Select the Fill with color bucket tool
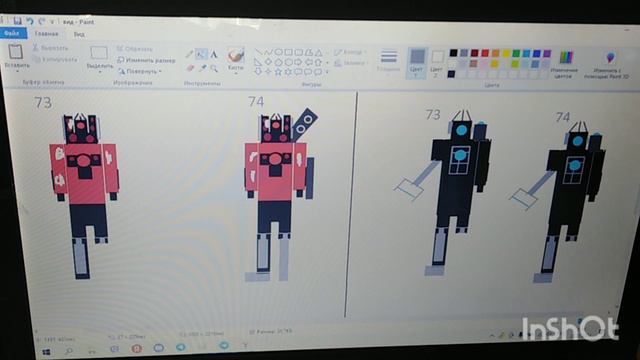 201,54
